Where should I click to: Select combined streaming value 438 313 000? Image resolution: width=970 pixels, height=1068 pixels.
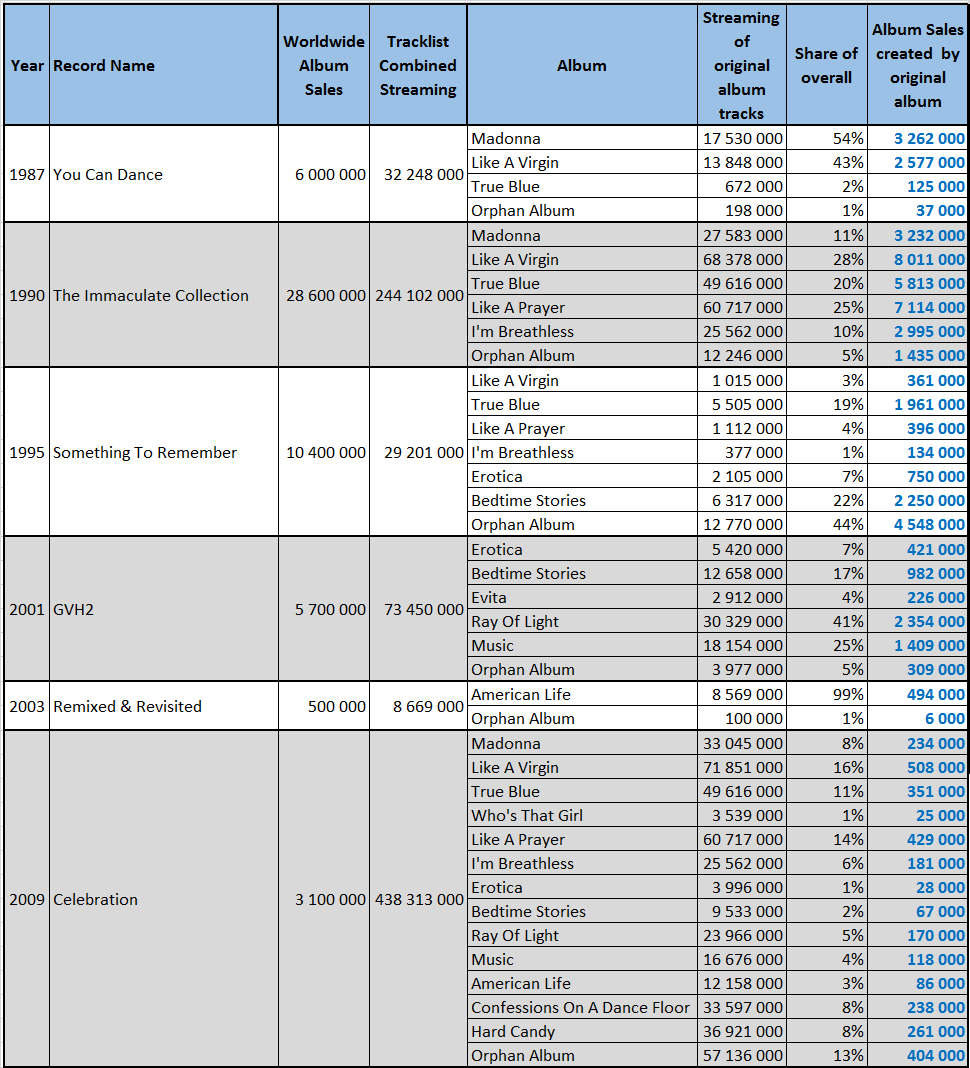[420, 899]
